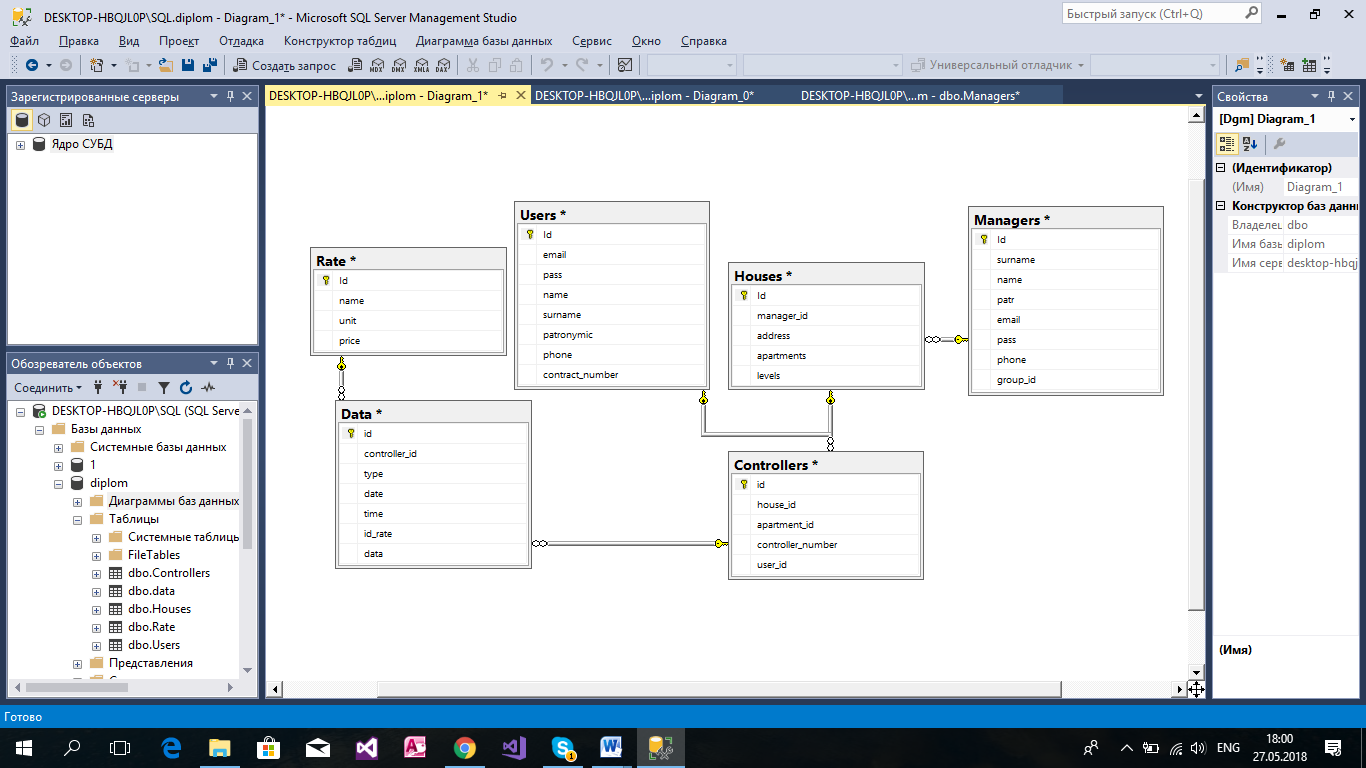Click connect plug icon in Object Explorer

pos(99,387)
